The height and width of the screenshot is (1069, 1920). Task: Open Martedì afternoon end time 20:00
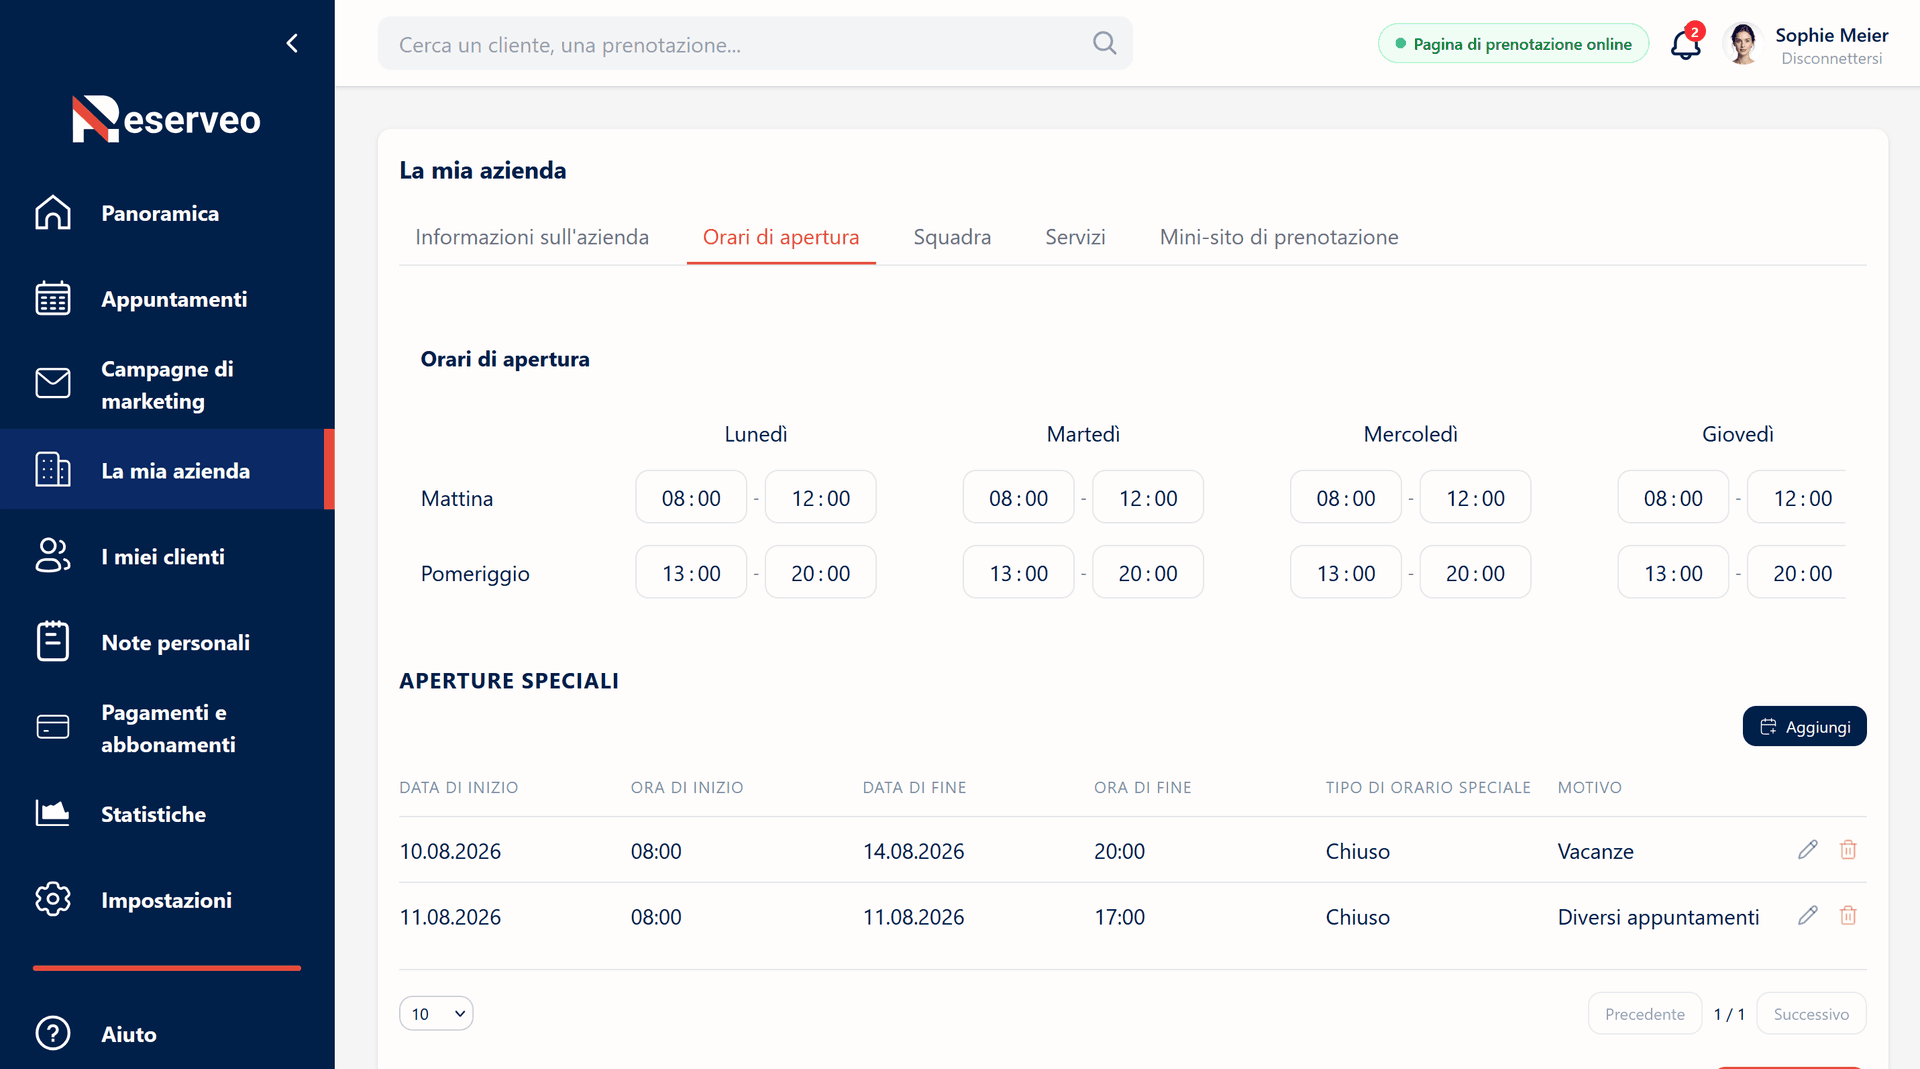point(1148,573)
